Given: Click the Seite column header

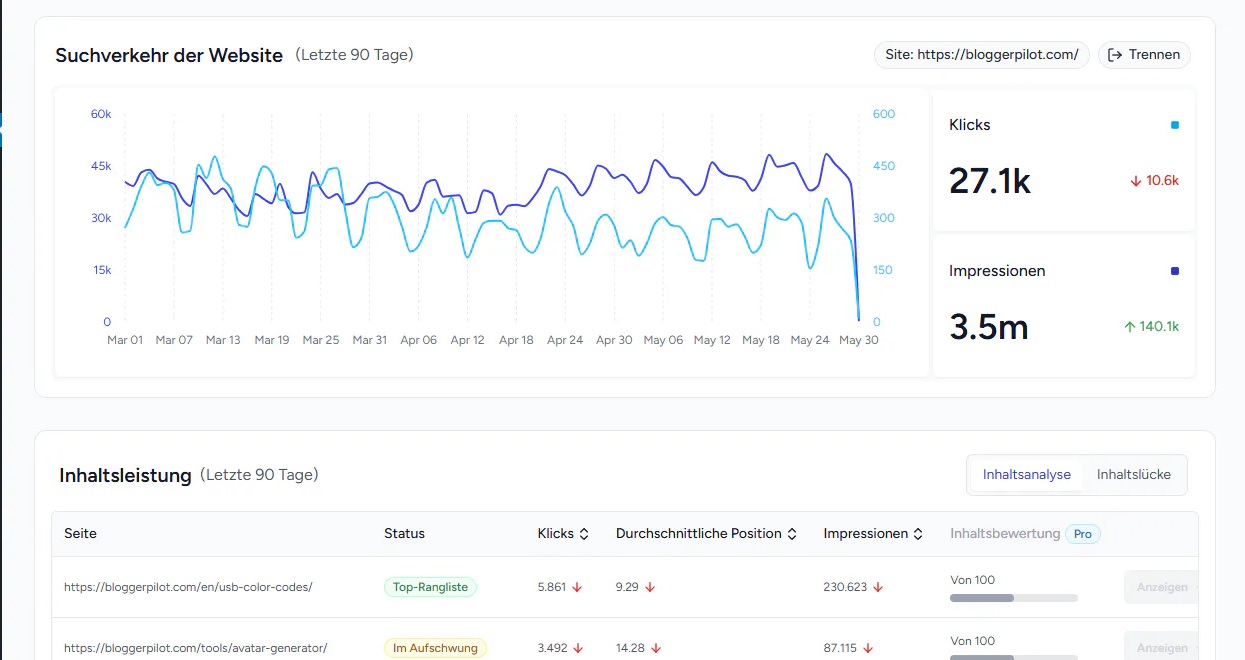Looking at the screenshot, I should pos(80,534).
